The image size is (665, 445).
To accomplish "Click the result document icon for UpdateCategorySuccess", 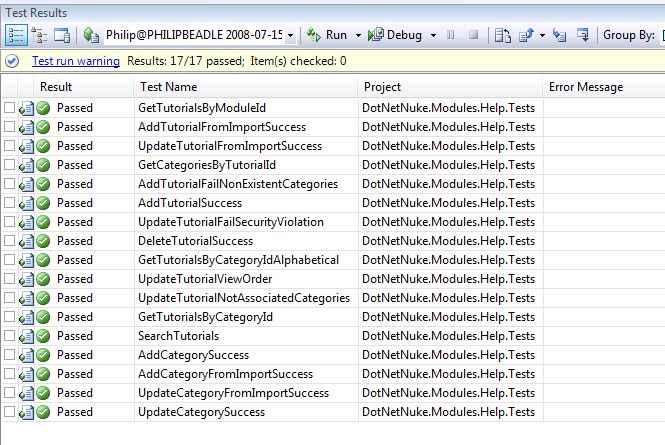I will pyautogui.click(x=26, y=412).
